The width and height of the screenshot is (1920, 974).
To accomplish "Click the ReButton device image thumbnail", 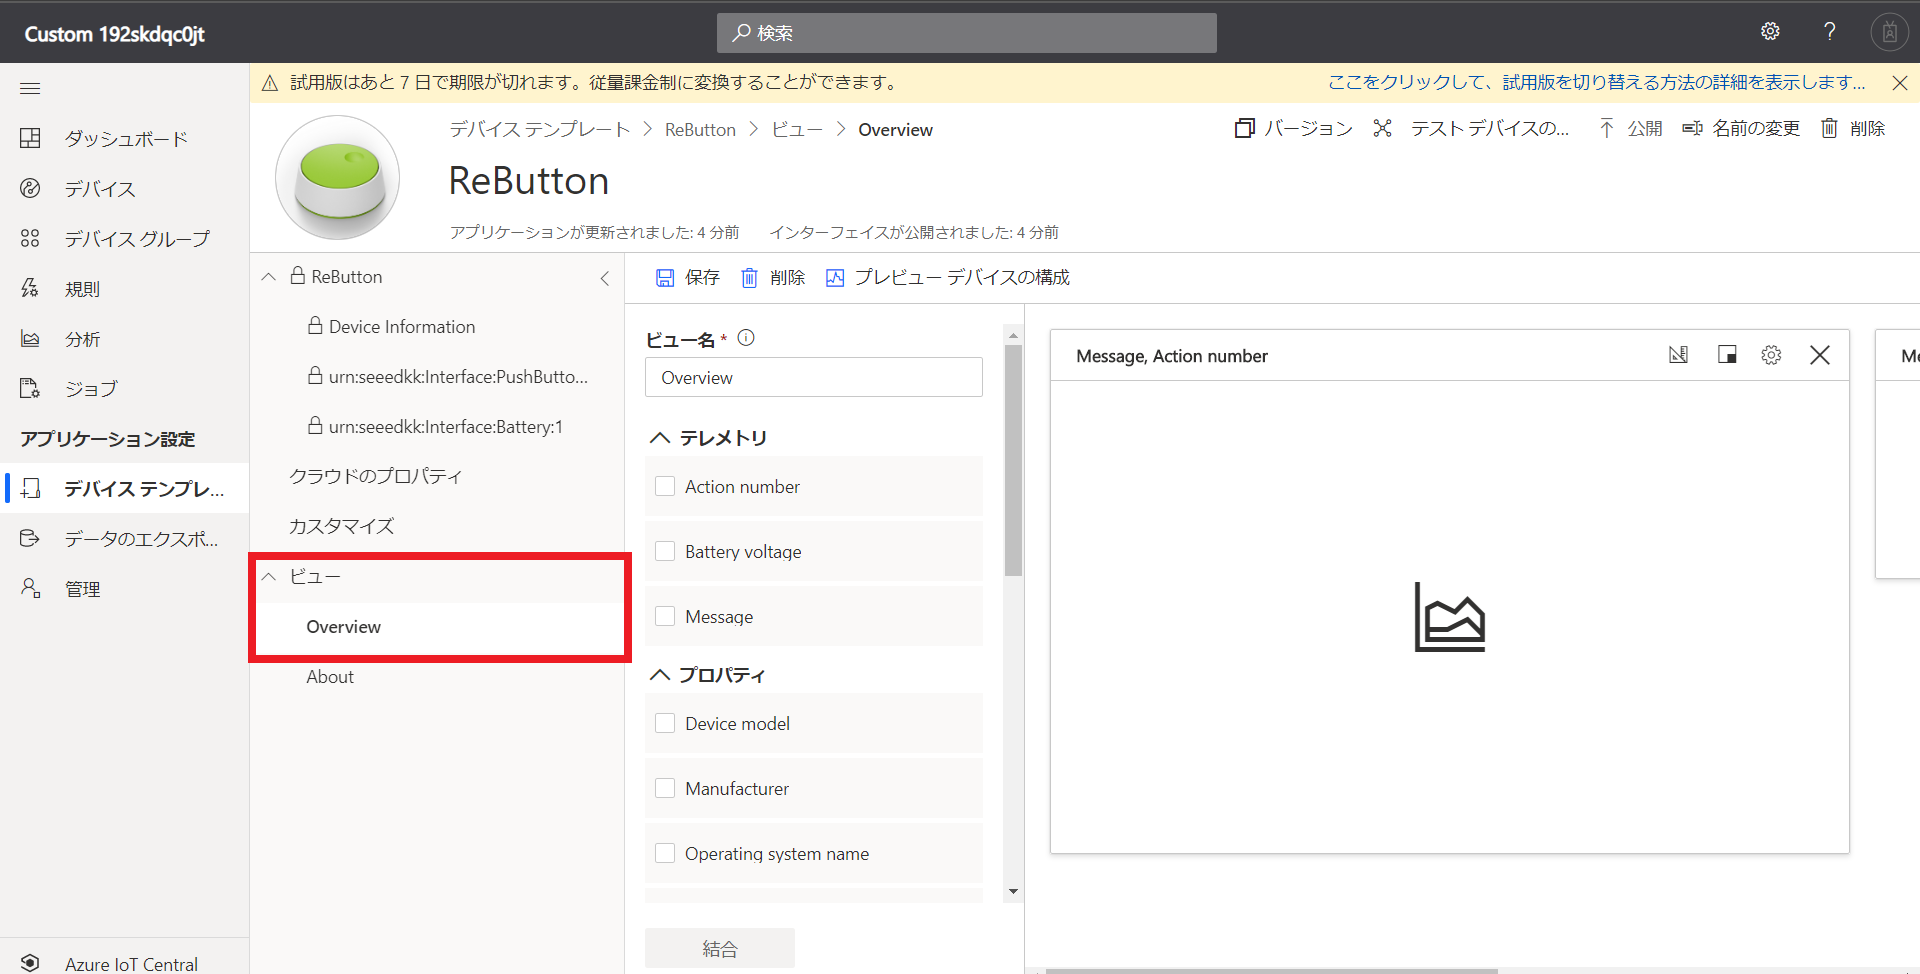I will [337, 178].
